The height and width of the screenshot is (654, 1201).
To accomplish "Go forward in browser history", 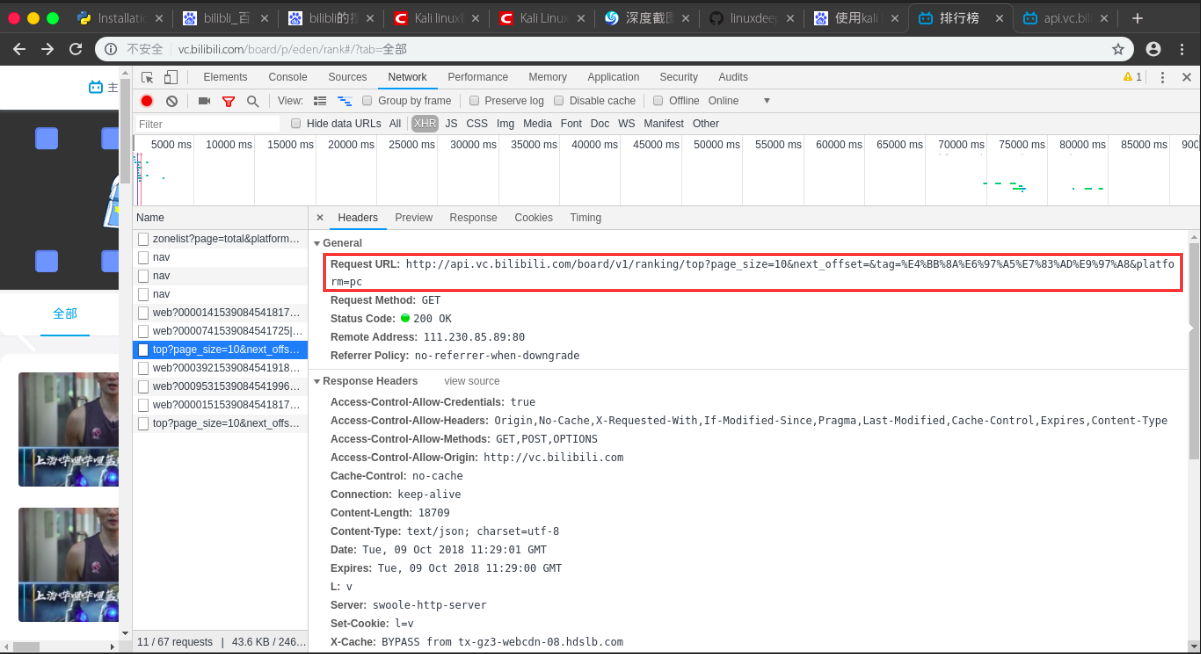I will (x=47, y=49).
